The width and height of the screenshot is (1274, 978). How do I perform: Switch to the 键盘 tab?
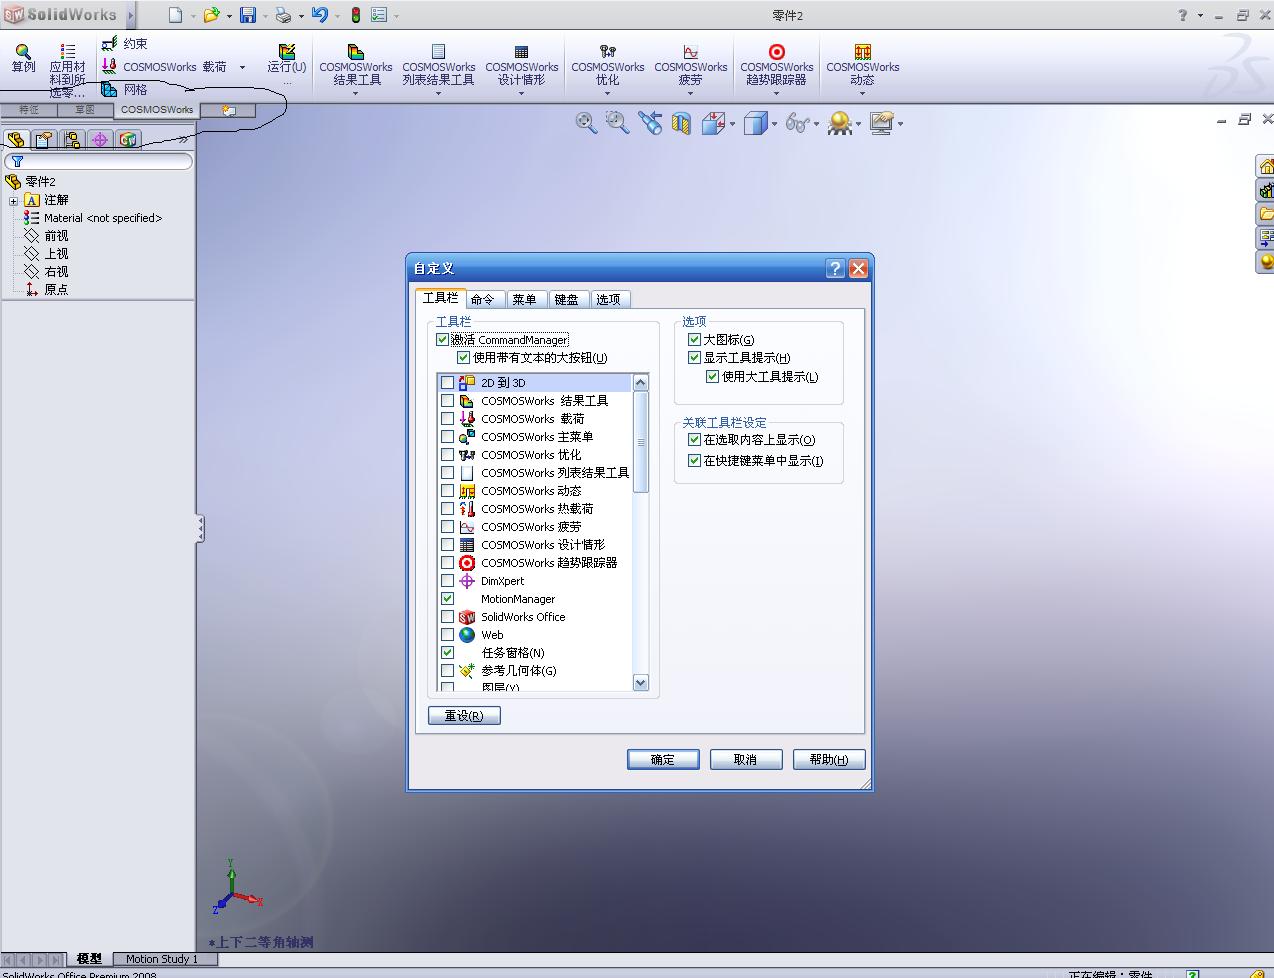(567, 299)
